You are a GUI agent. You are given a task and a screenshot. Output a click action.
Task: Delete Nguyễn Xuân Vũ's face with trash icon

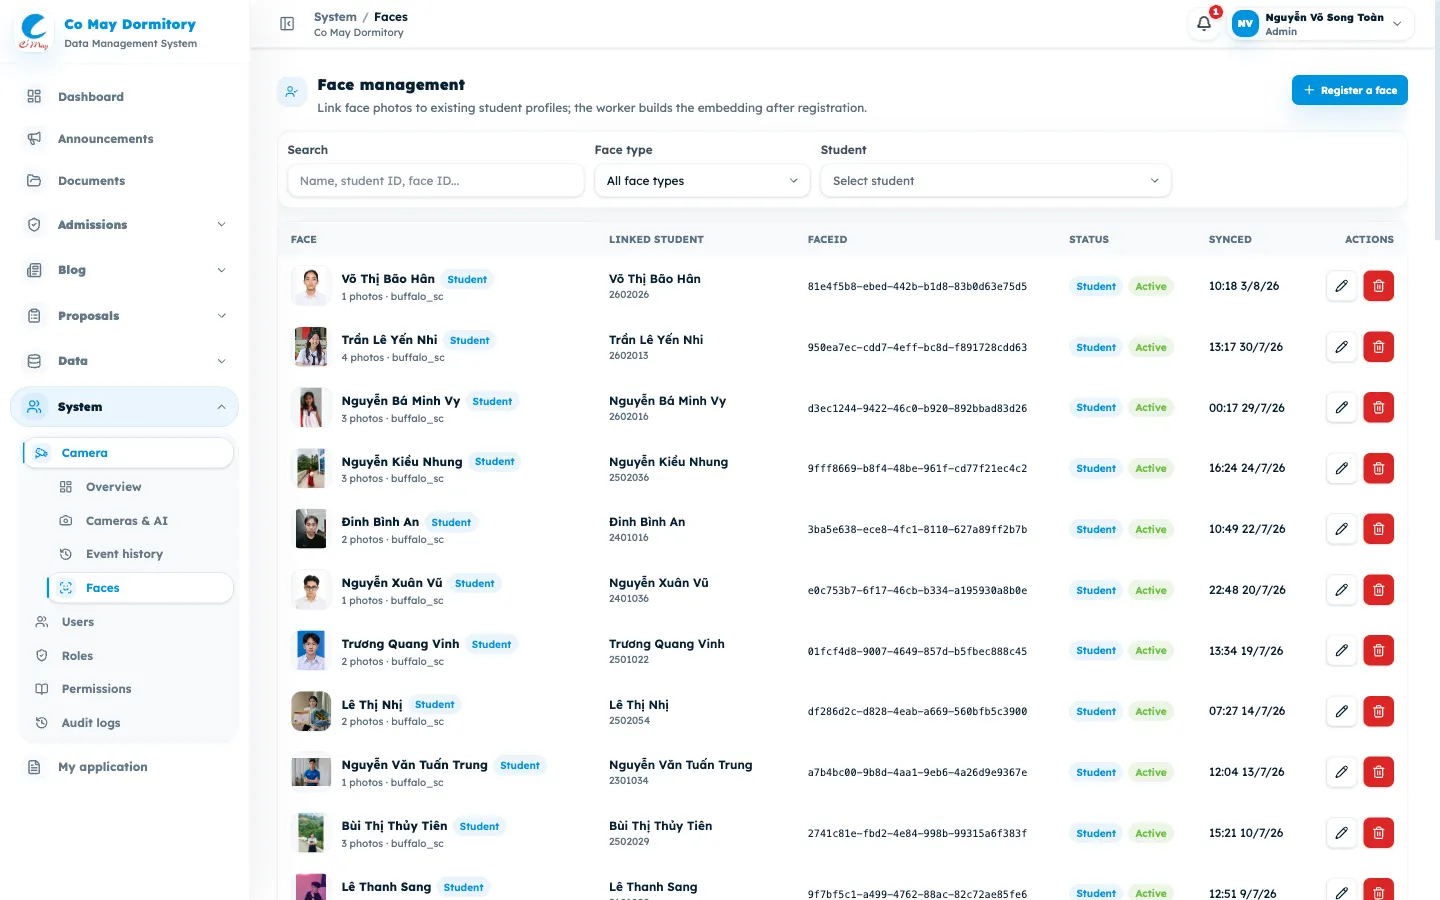tap(1378, 590)
